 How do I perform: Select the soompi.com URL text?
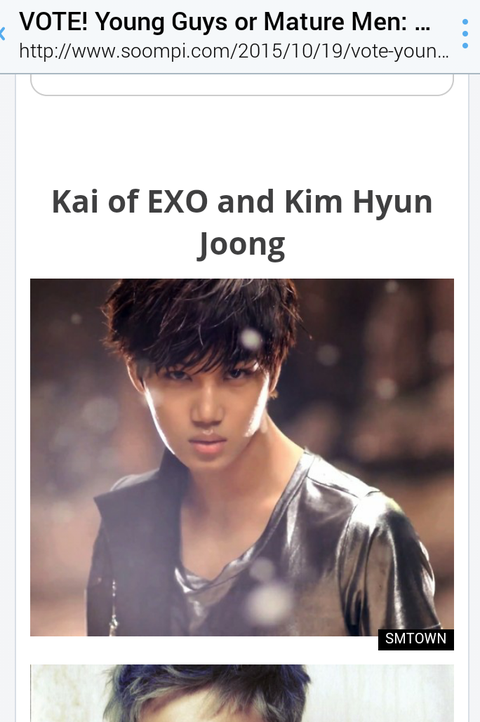[x=234, y=51]
